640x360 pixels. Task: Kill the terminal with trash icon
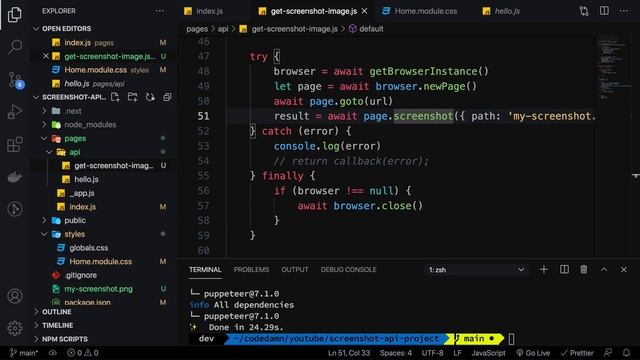pos(584,269)
